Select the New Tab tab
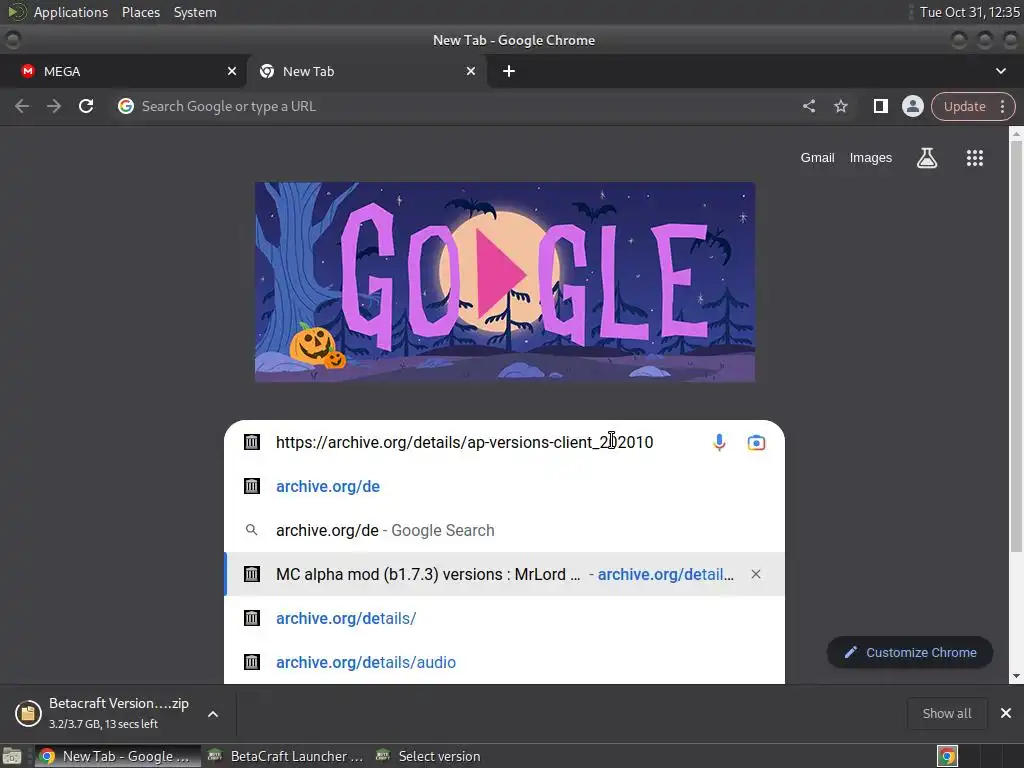 (367, 71)
